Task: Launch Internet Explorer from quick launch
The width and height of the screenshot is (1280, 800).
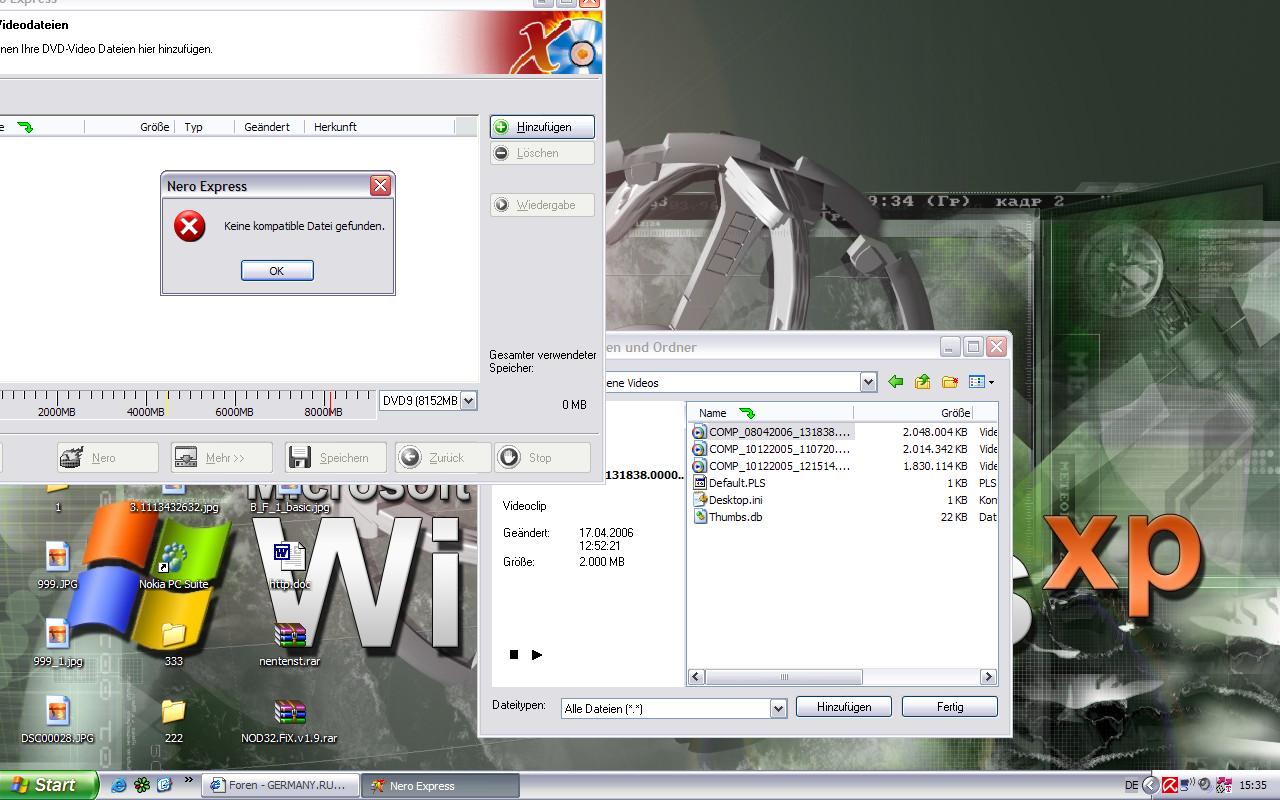Action: [119, 786]
